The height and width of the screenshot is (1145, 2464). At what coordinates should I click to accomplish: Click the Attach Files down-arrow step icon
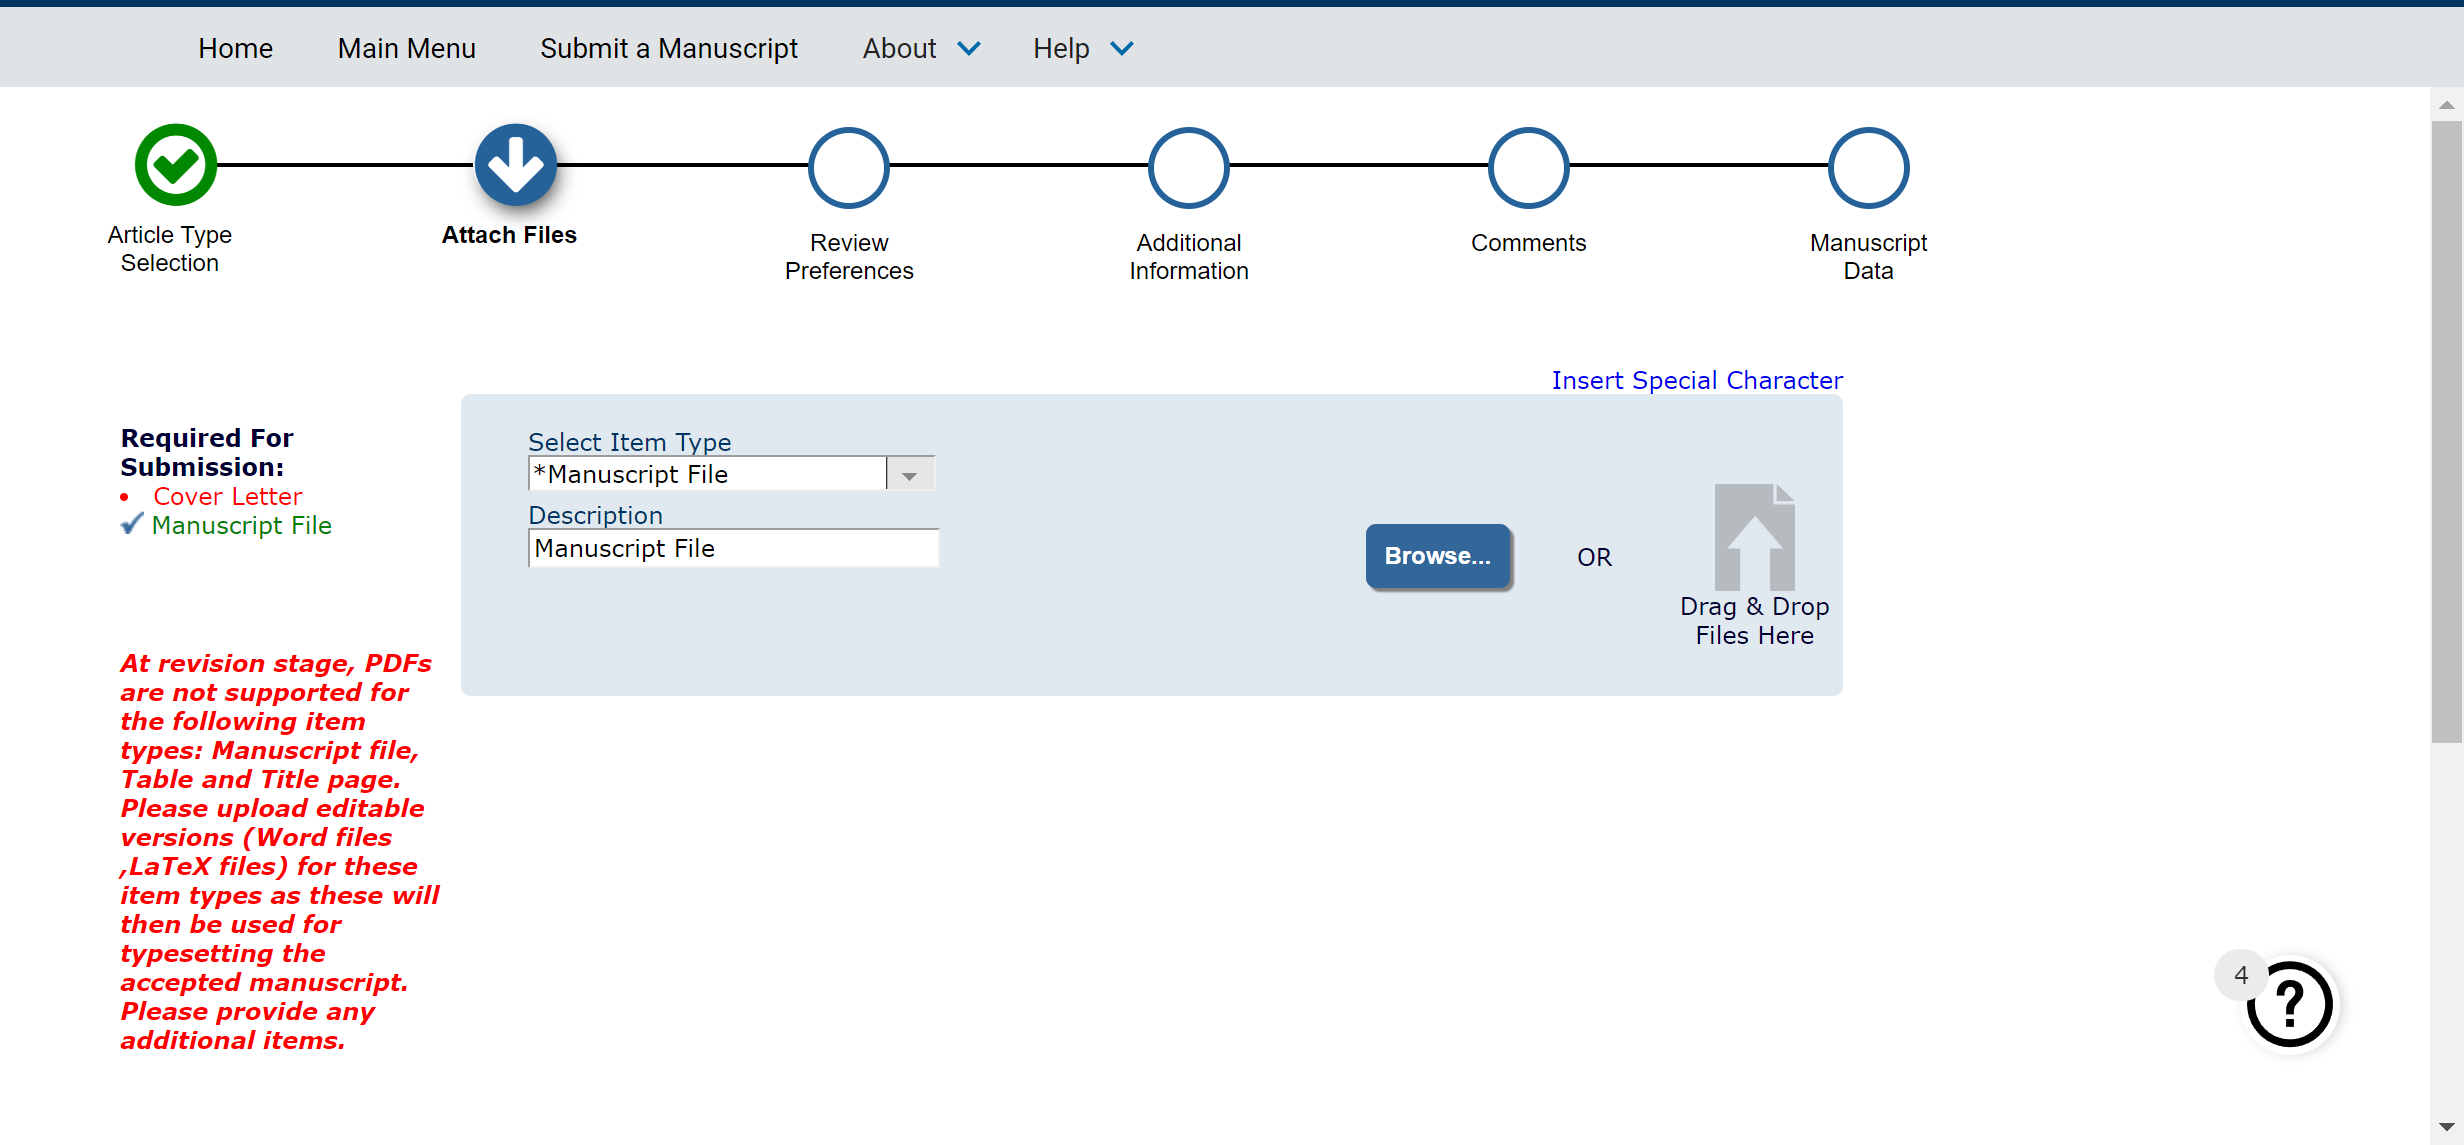click(515, 165)
